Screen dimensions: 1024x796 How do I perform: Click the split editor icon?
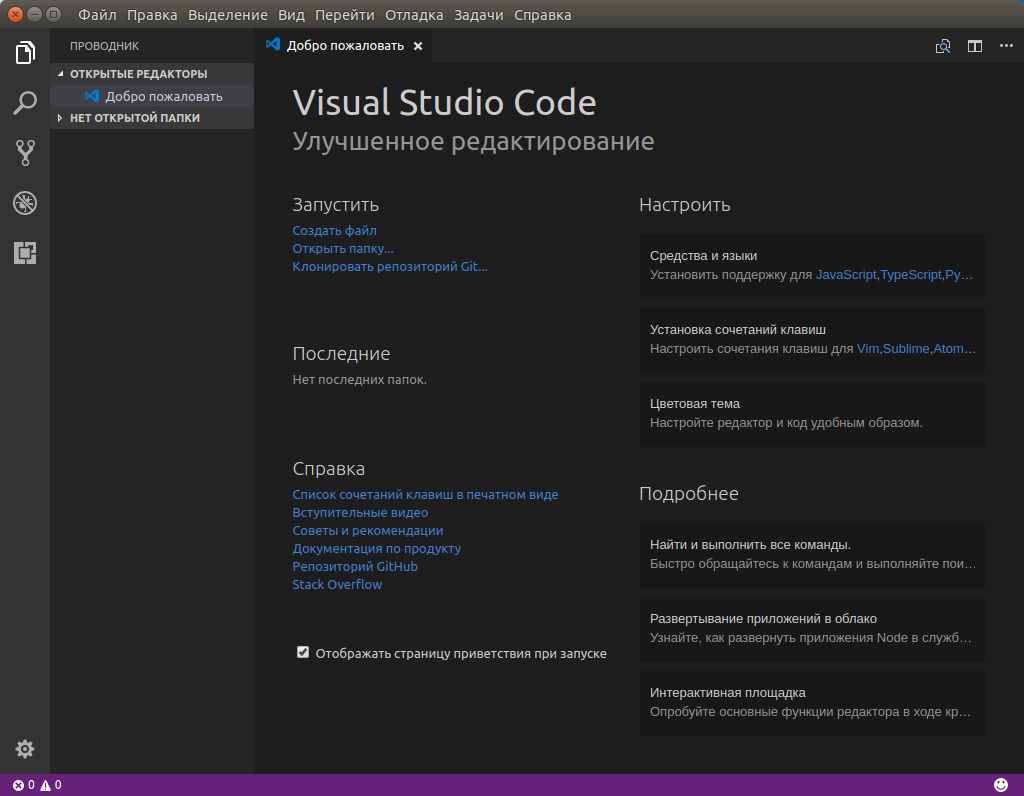pos(974,46)
